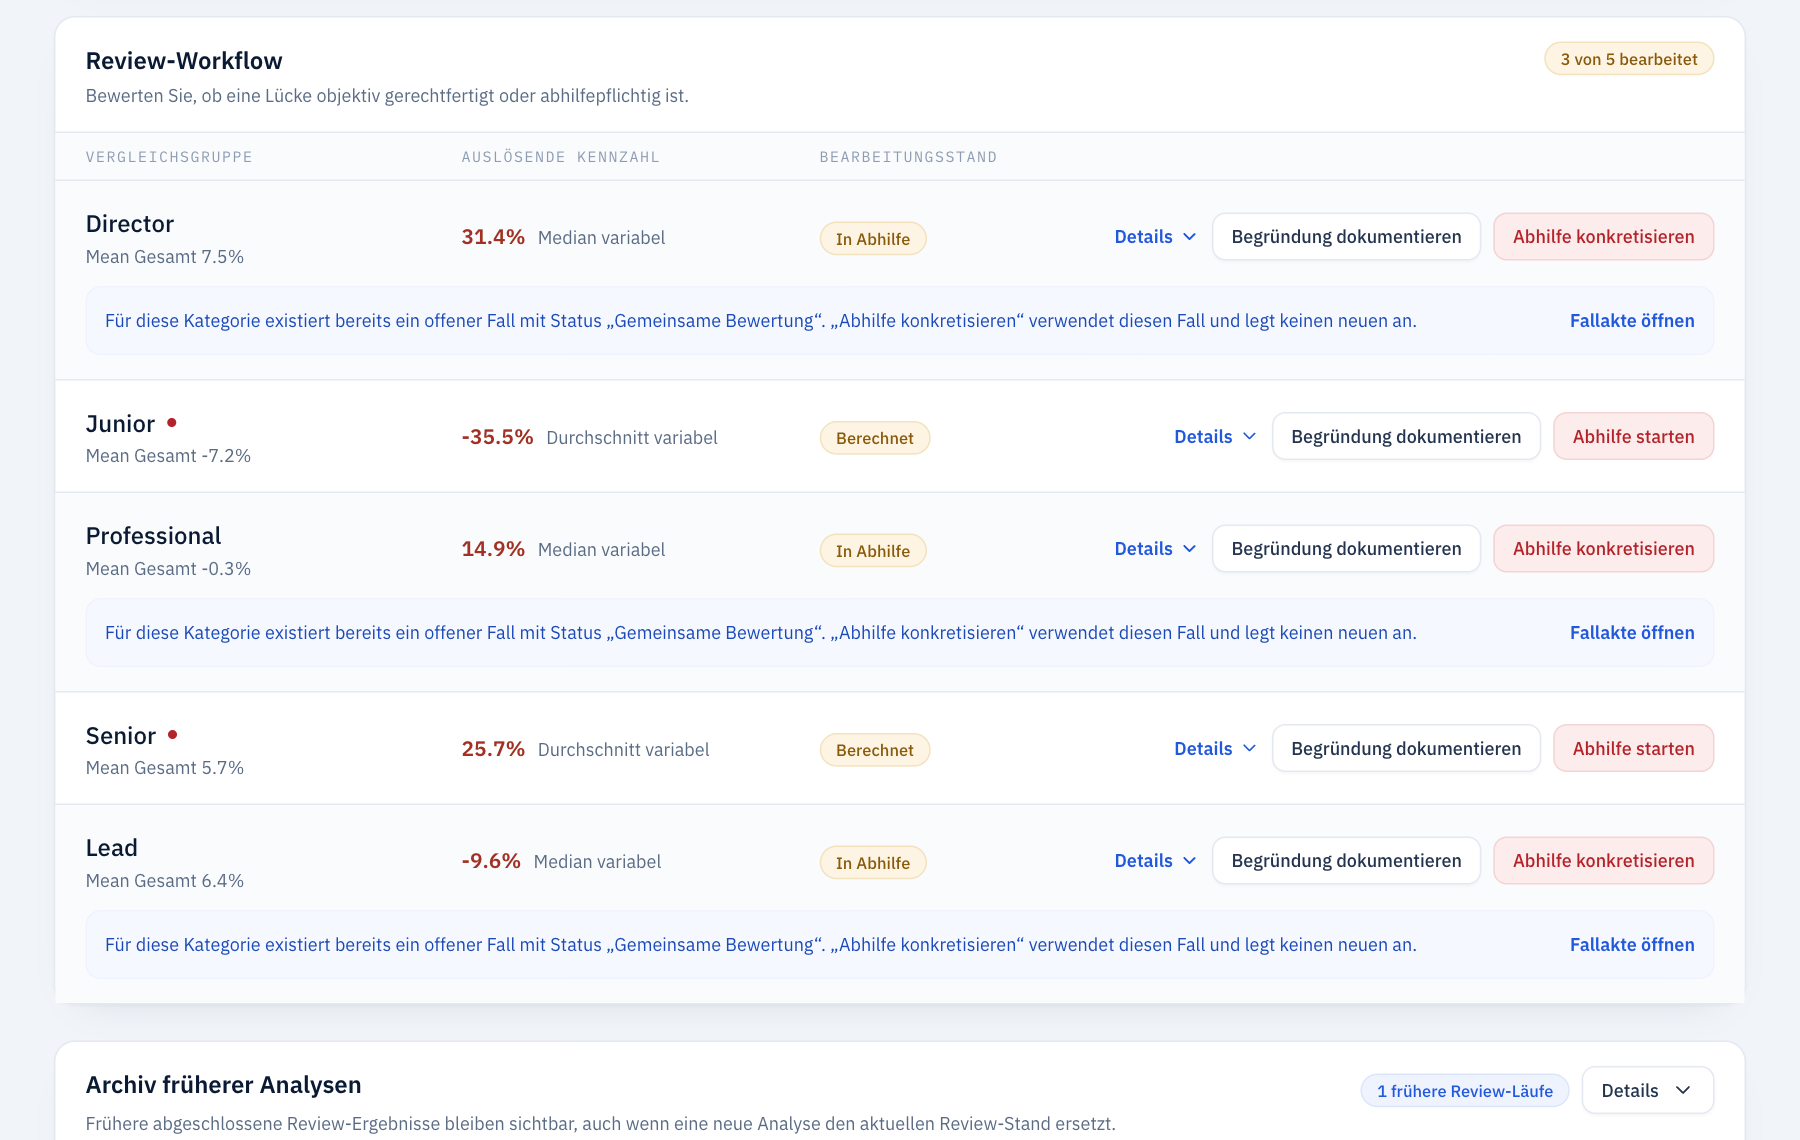Expand Details for the Lead row
The image size is (1800, 1140).
coord(1155,861)
